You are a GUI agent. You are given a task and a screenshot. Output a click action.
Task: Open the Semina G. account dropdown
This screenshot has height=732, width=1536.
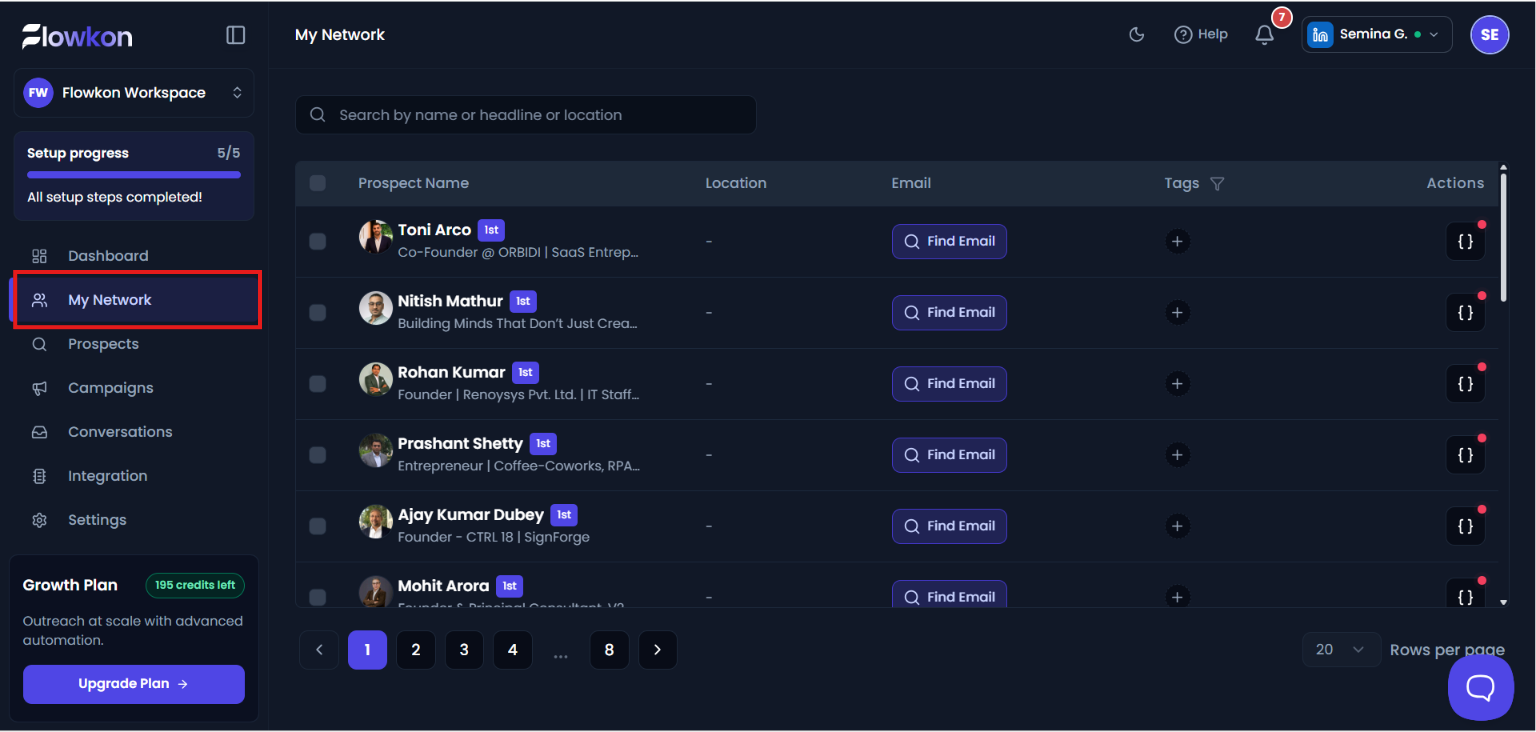pyautogui.click(x=1376, y=35)
